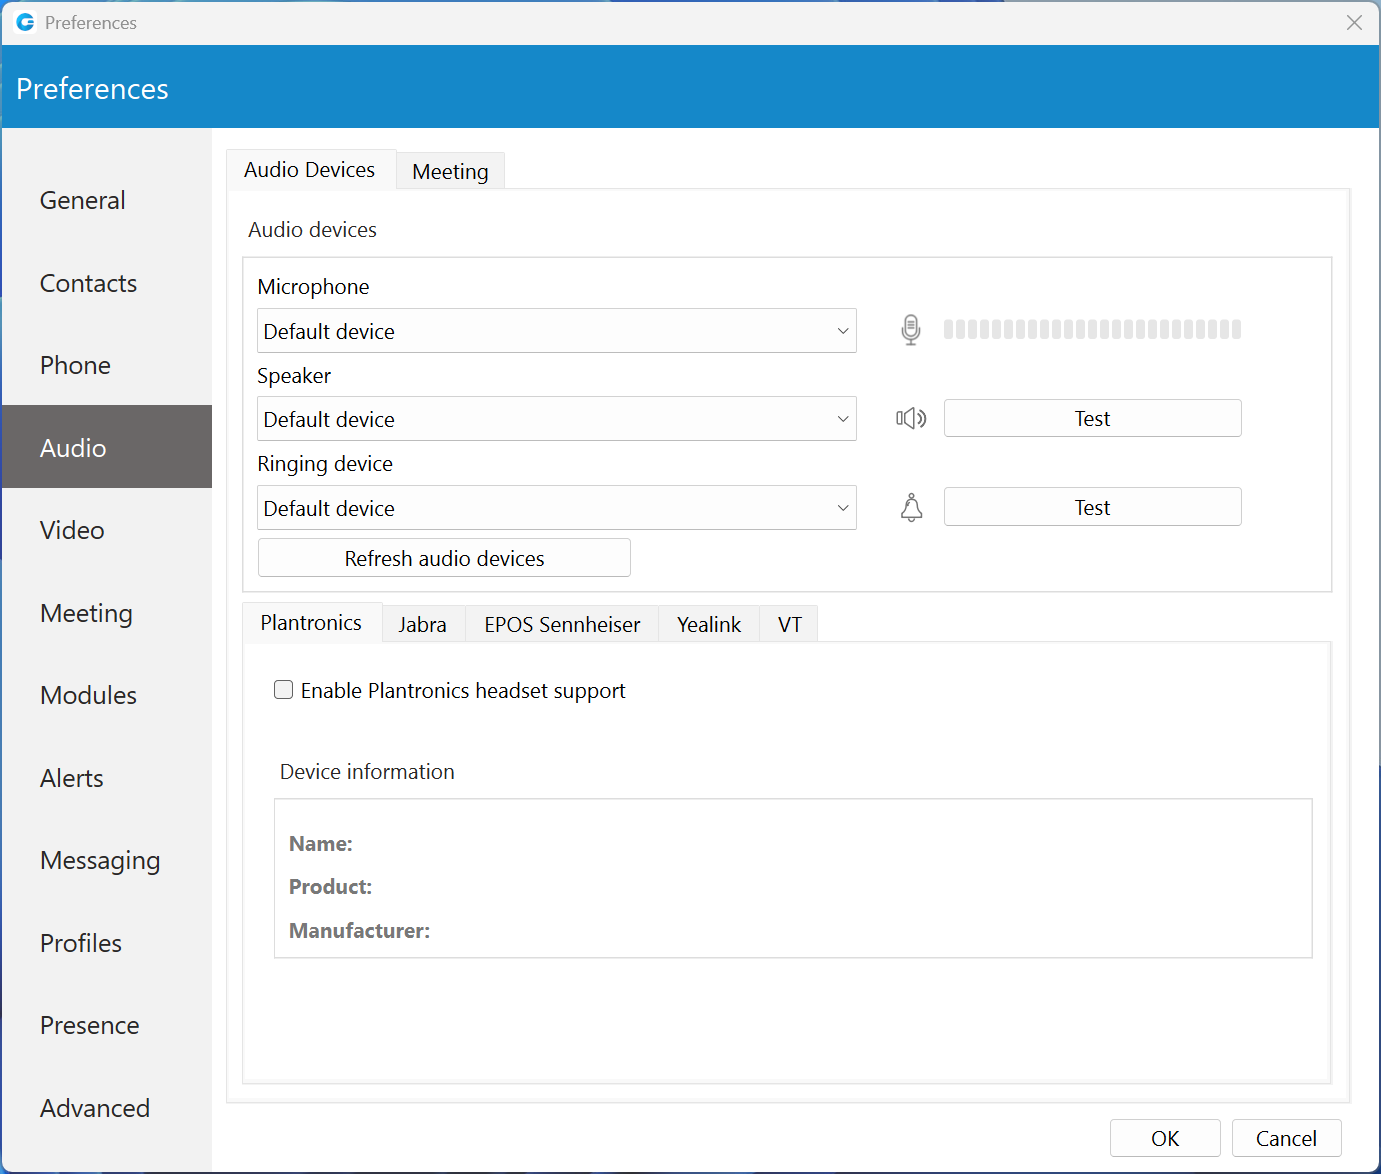The height and width of the screenshot is (1174, 1381).
Task: Click the speaker icon next to Test button
Action: click(x=911, y=418)
